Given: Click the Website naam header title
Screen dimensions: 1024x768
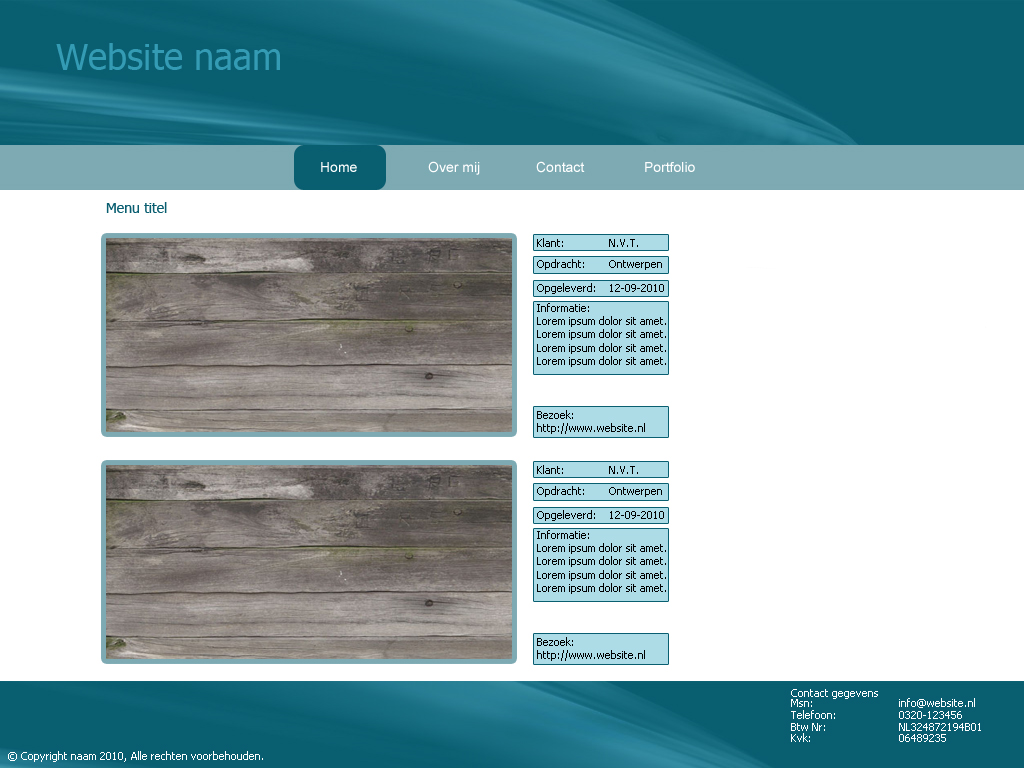Looking at the screenshot, I should tap(168, 57).
